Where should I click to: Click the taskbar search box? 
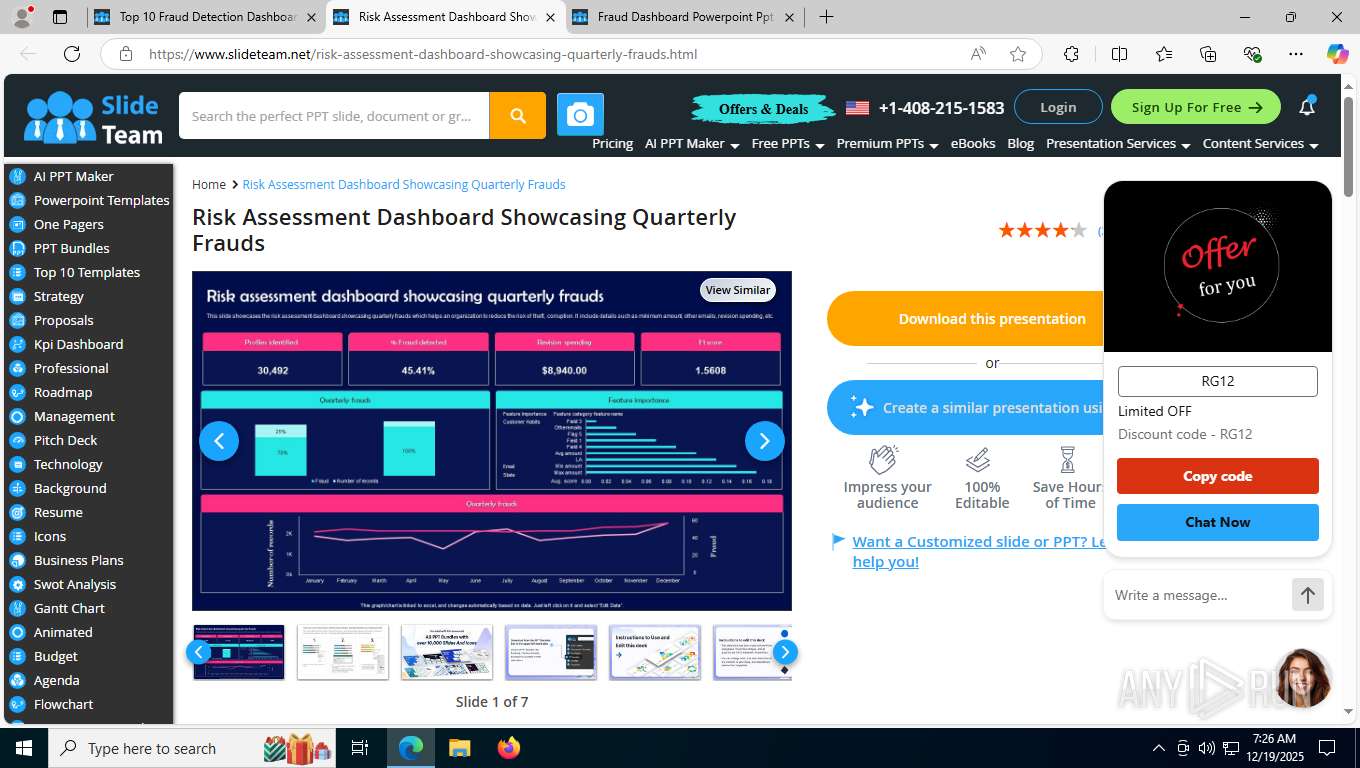coord(192,748)
